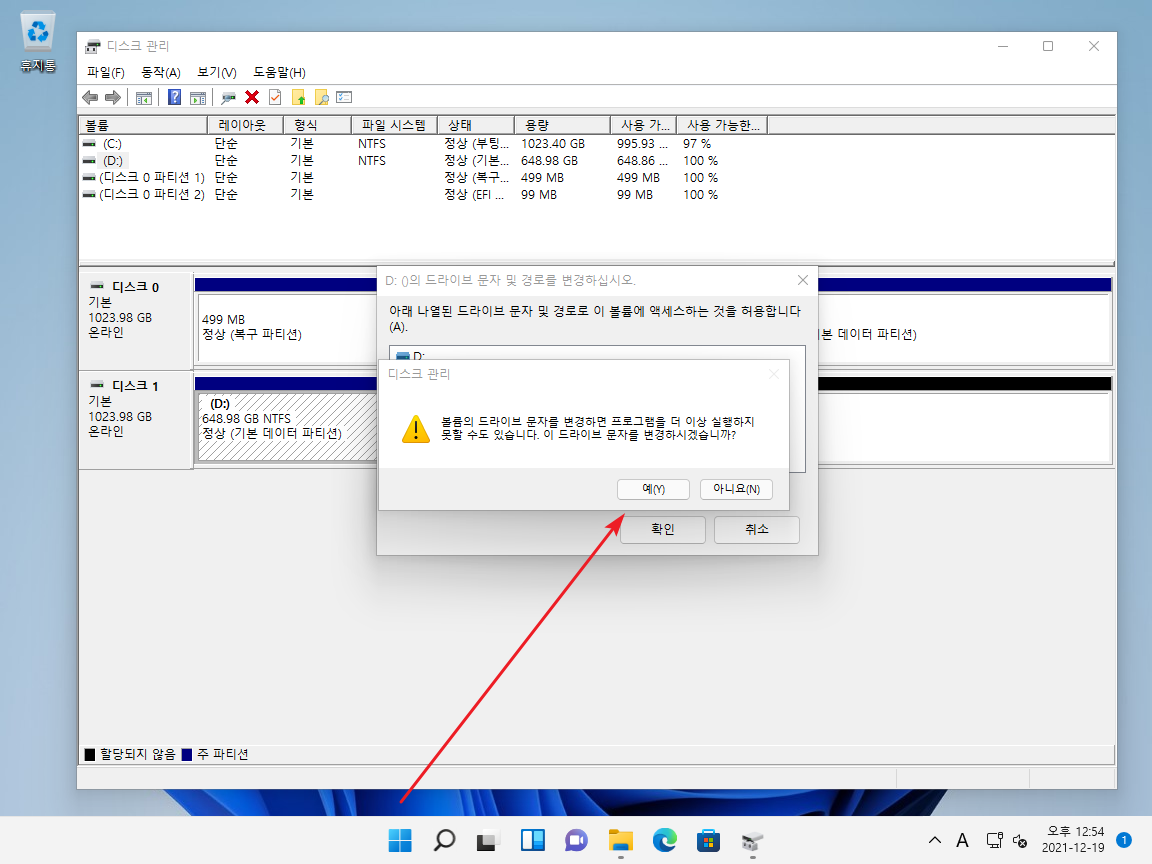The width and height of the screenshot is (1152, 864).
Task: Open the Widgets taskbar icon
Action: pyautogui.click(x=533, y=840)
